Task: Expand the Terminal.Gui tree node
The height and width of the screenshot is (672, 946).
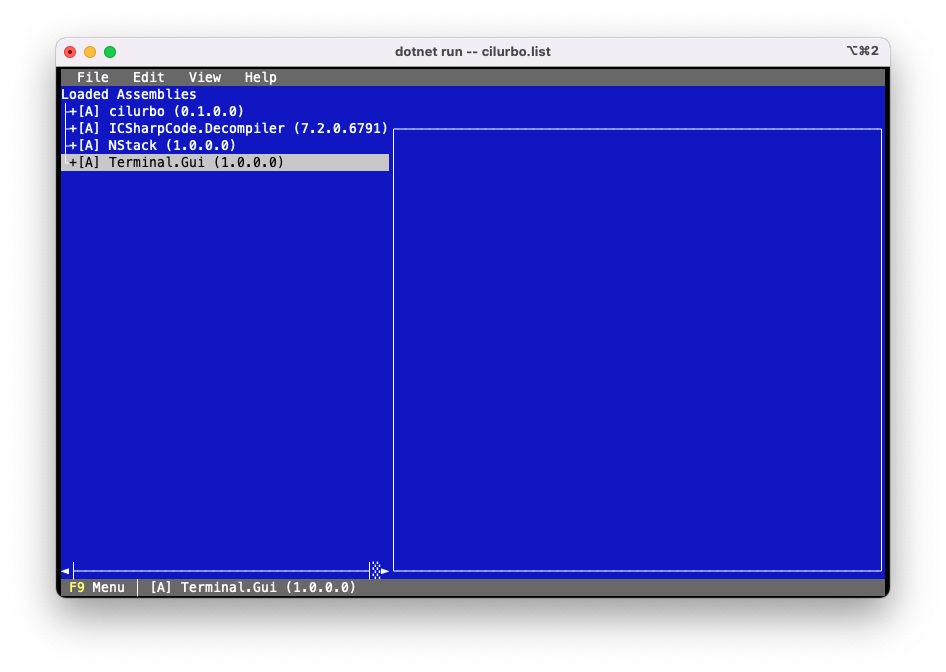Action: pyautogui.click(x=72, y=162)
